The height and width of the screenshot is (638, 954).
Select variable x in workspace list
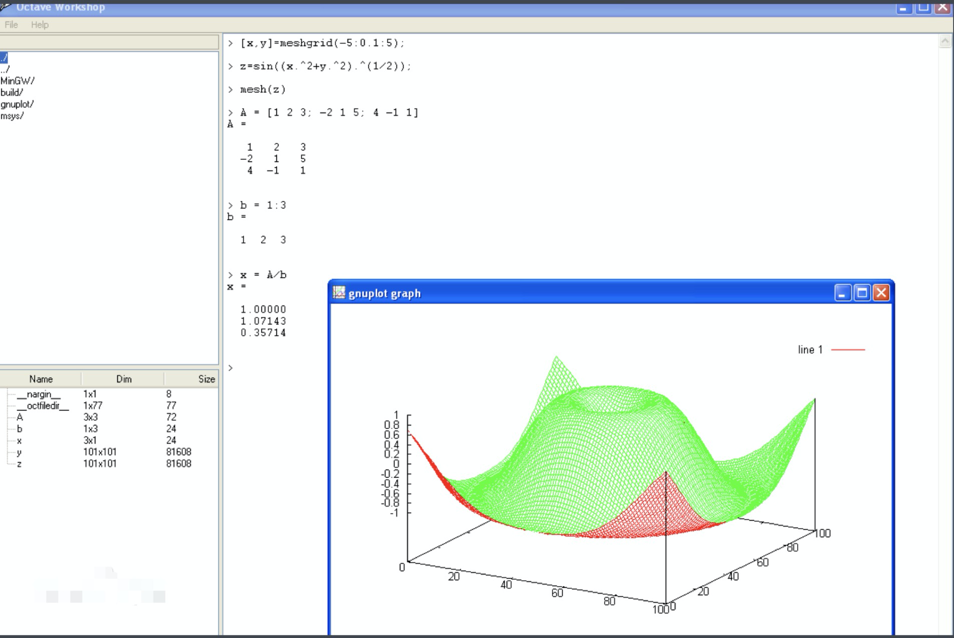click(x=19, y=440)
